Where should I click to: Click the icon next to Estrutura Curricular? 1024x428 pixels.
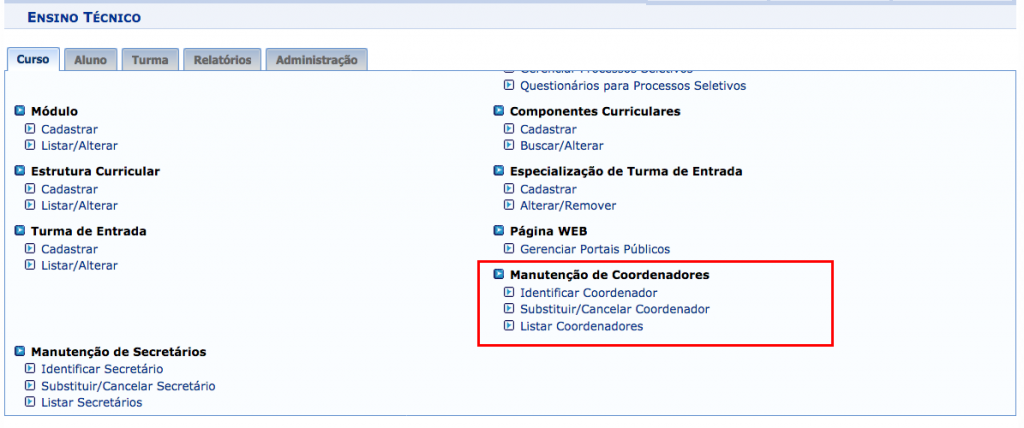[20, 171]
